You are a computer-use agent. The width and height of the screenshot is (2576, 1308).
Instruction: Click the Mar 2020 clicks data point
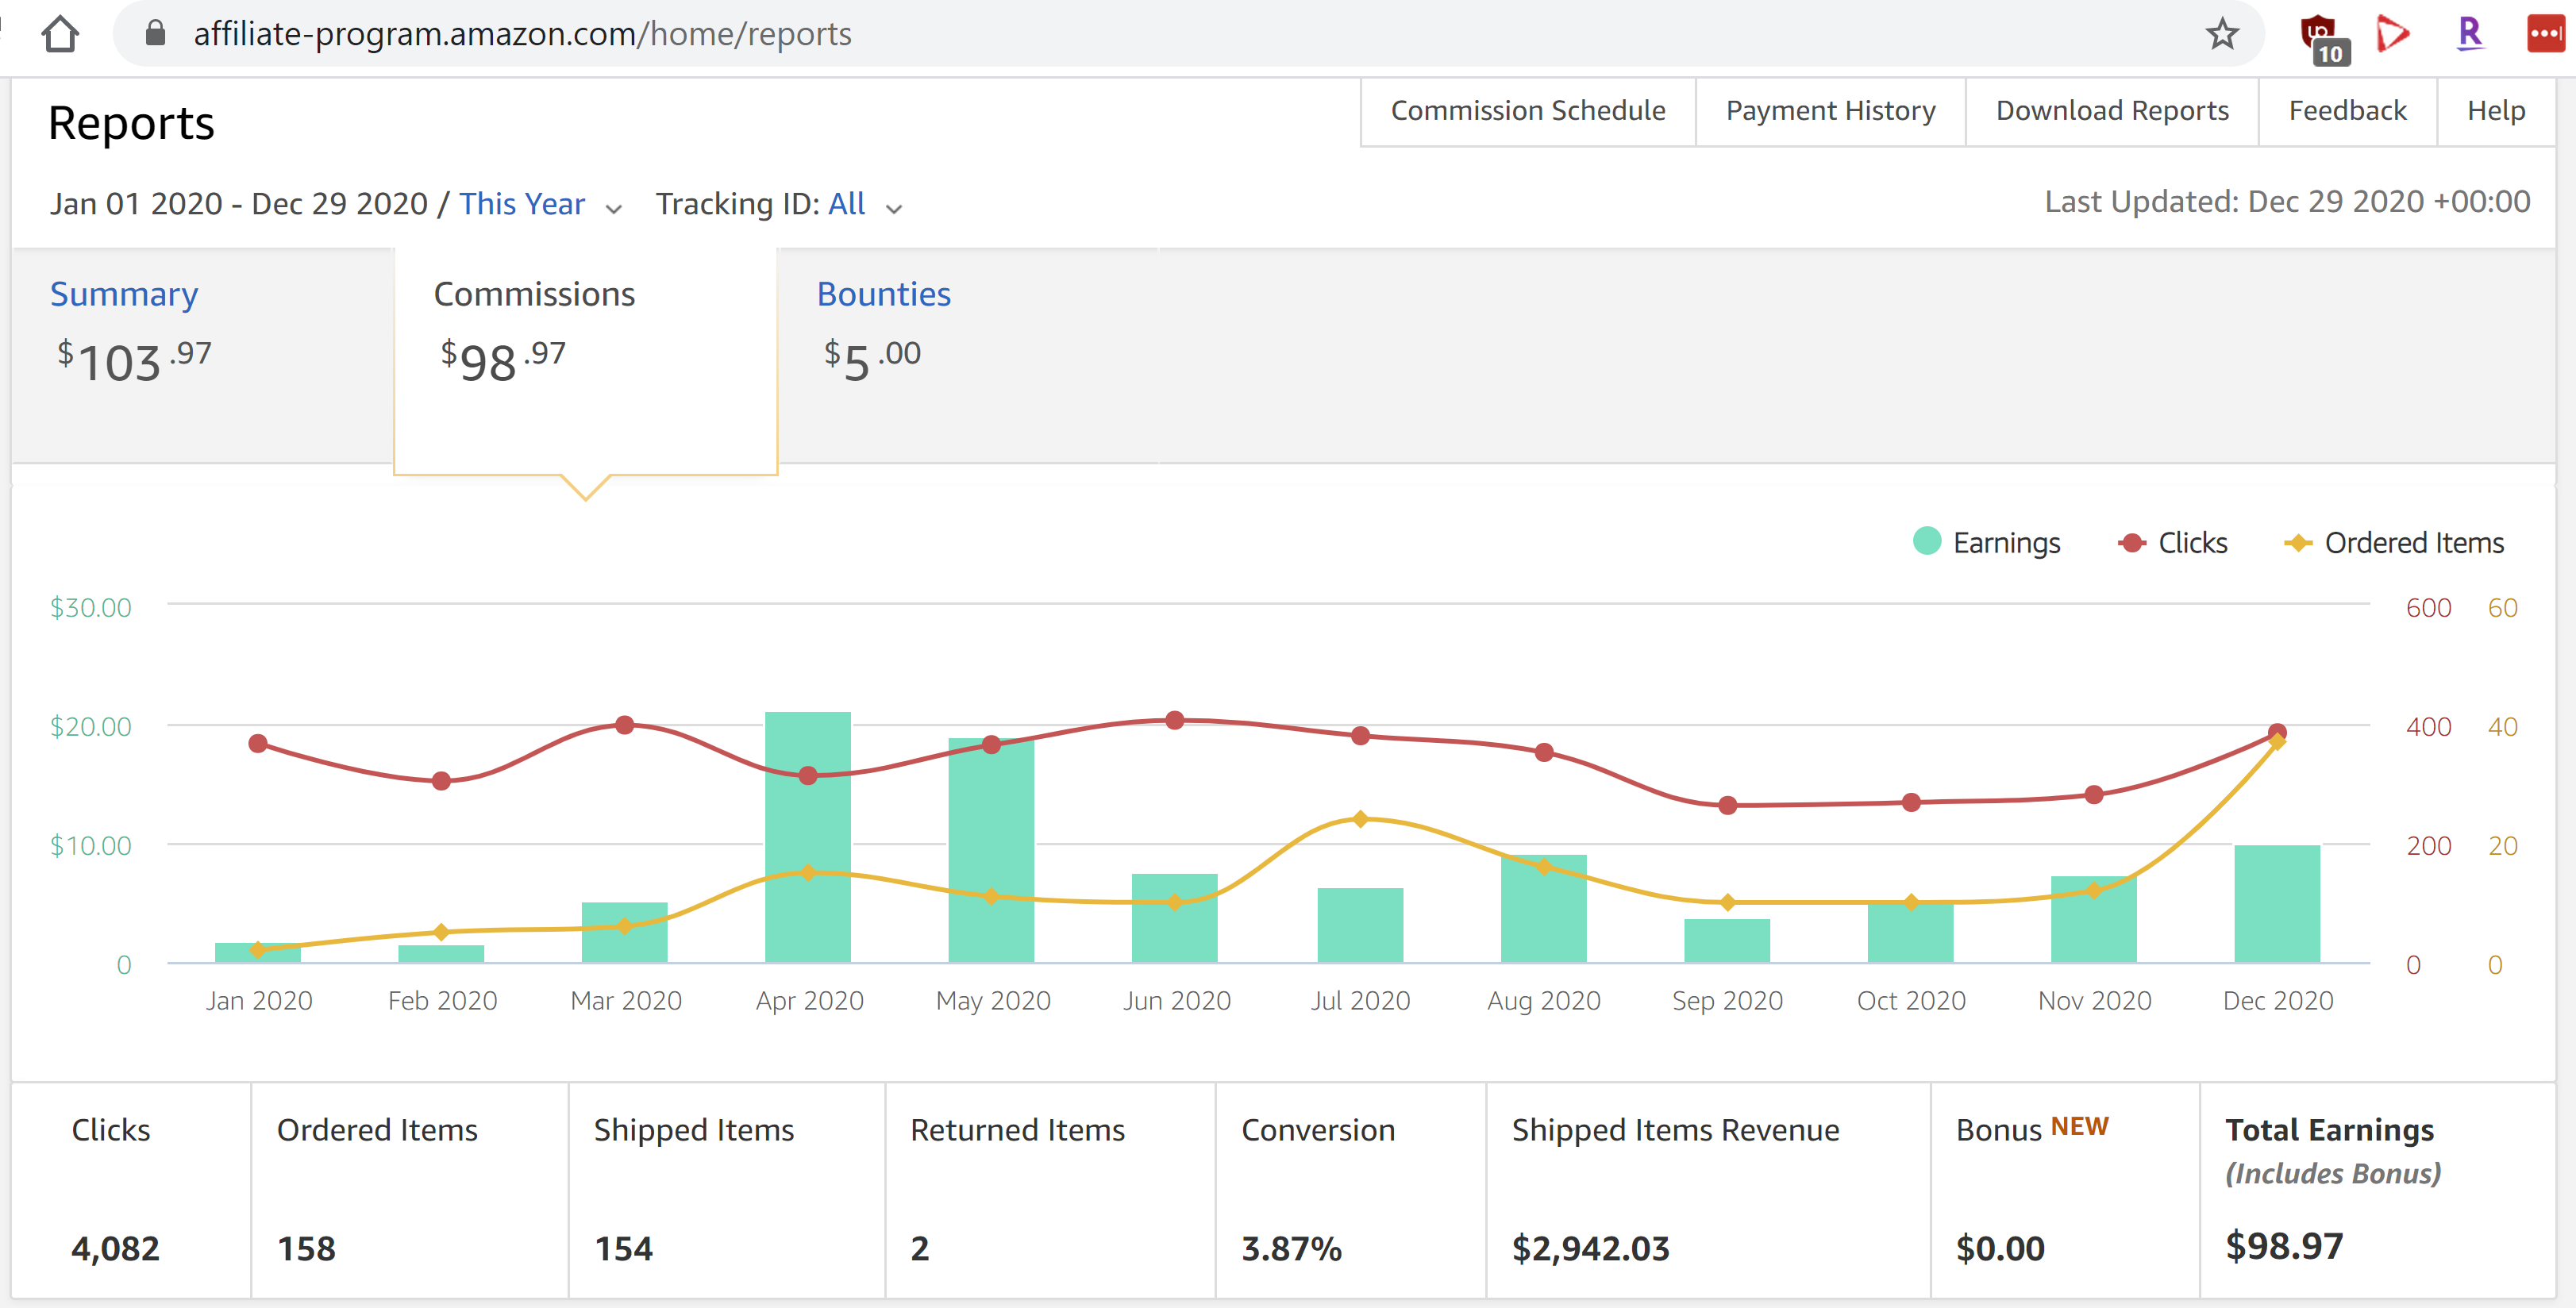(624, 725)
